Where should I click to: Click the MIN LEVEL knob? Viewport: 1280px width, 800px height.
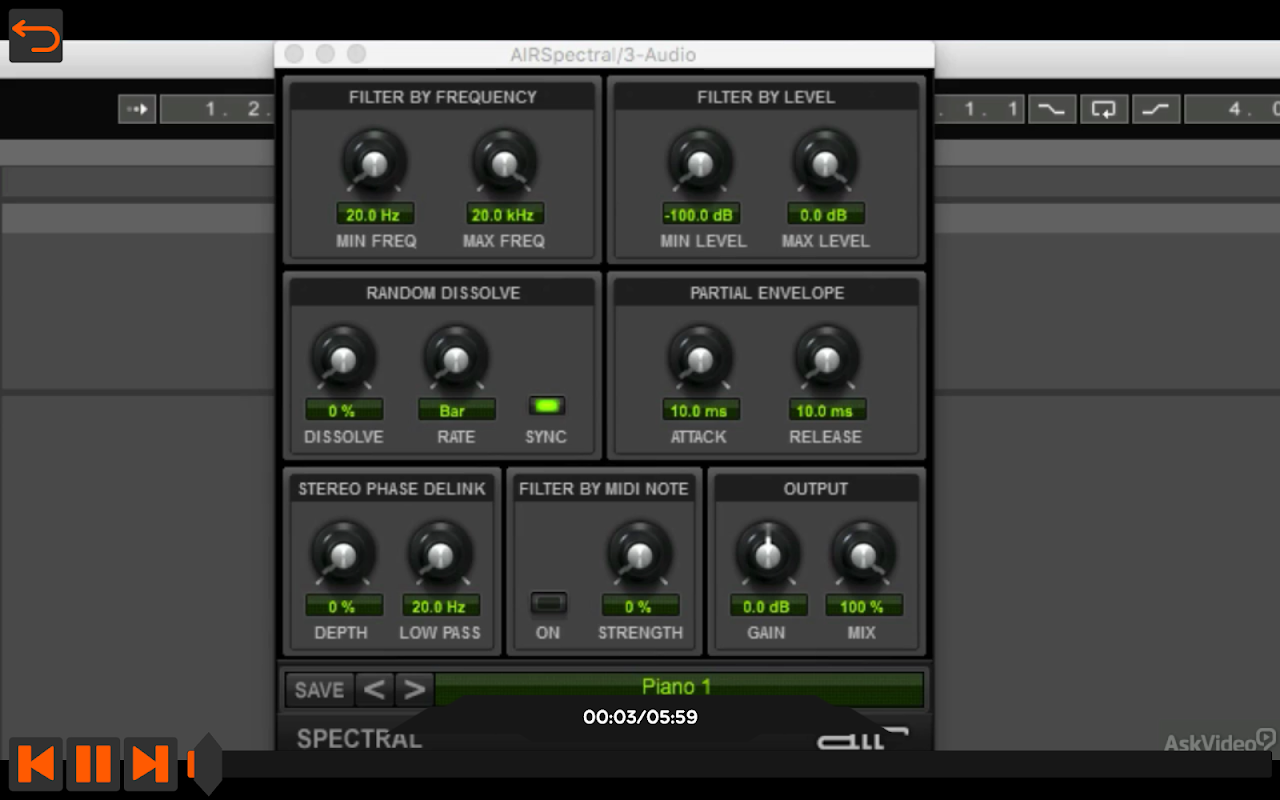(x=701, y=162)
